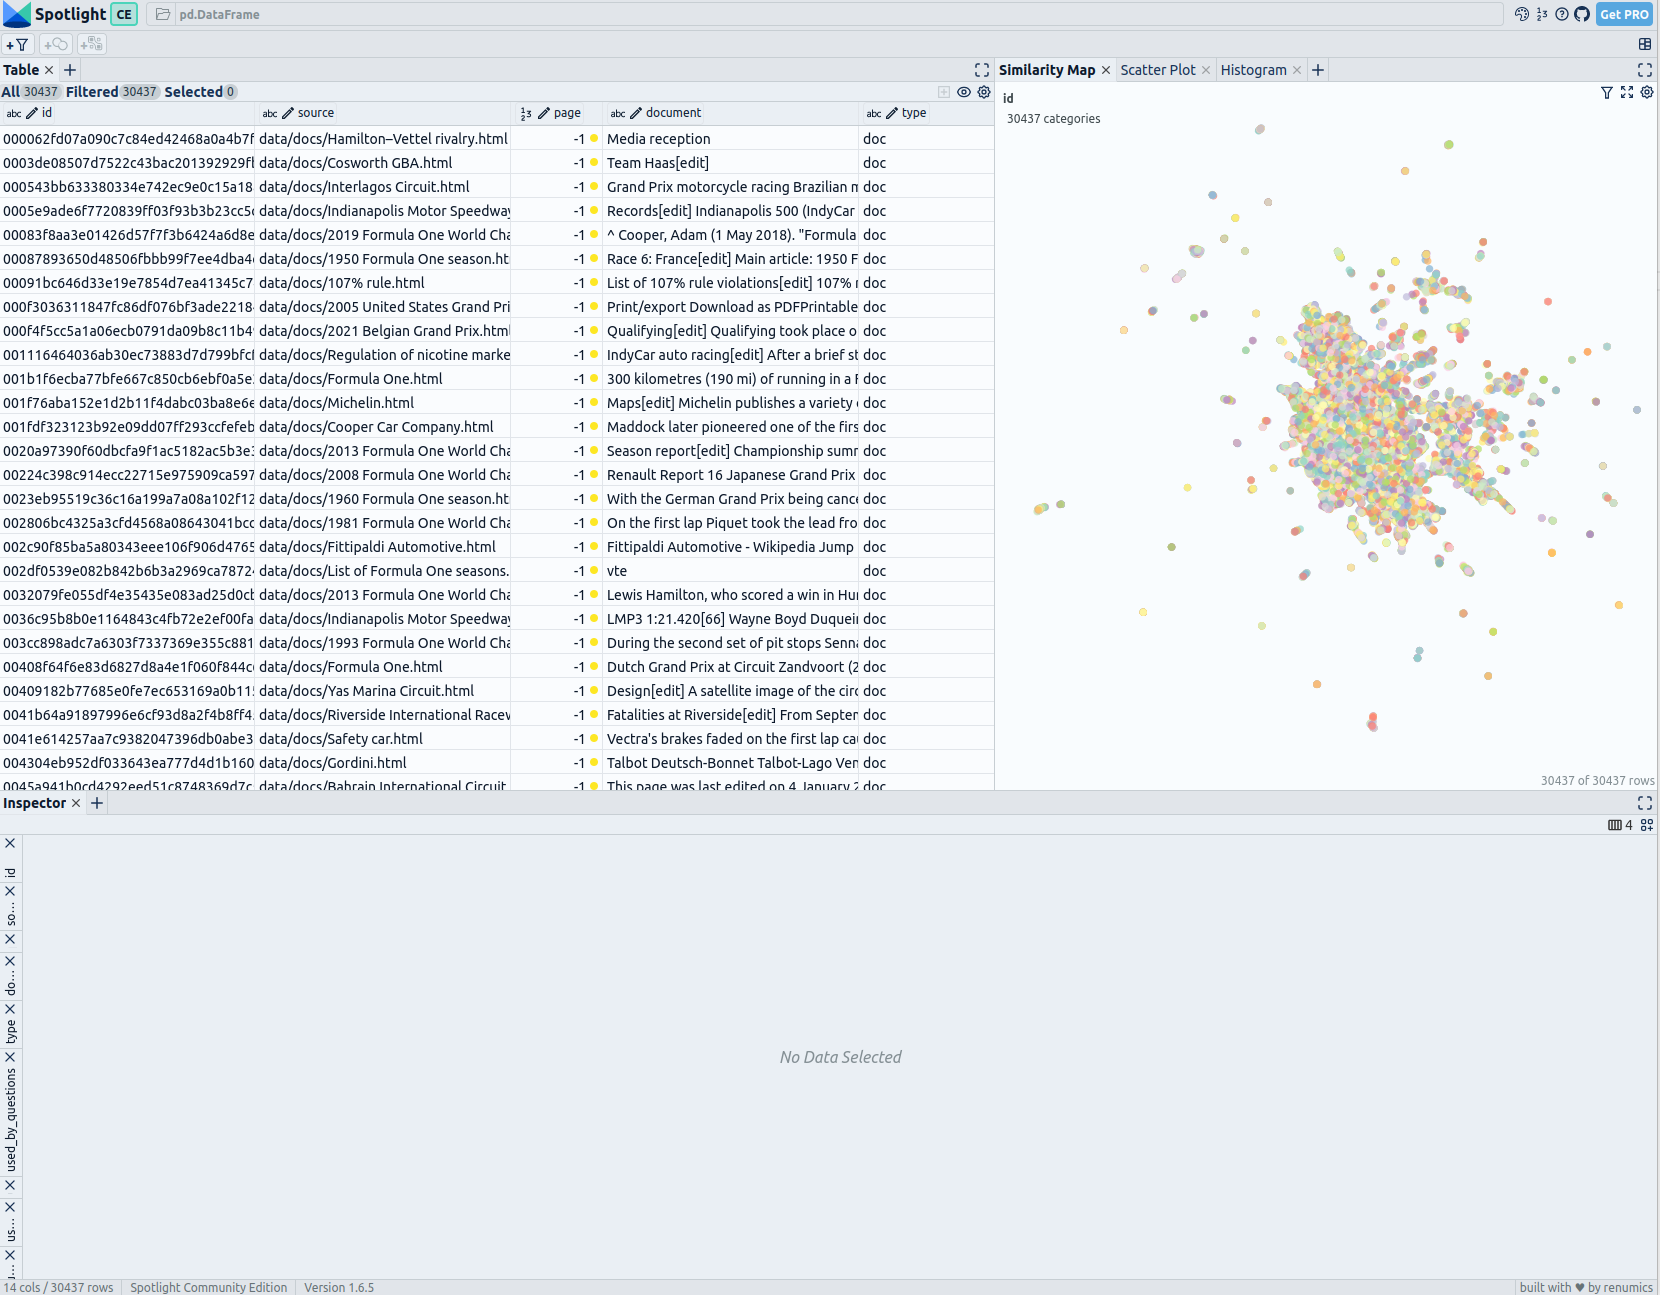1660x1295 pixels.
Task: Click the inspector column count icon
Action: click(x=1620, y=825)
